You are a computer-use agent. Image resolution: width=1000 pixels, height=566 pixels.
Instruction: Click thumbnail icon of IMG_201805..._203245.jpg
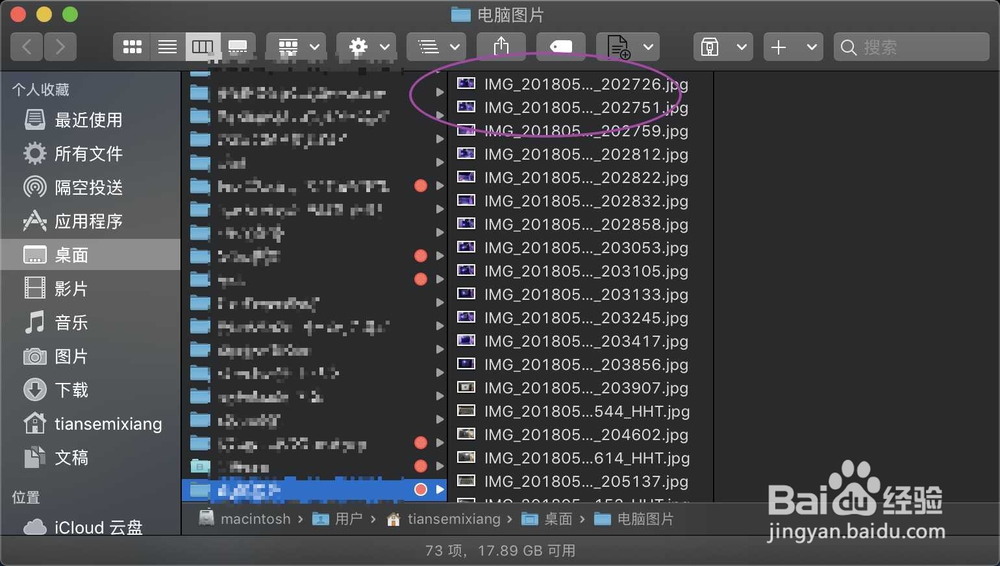click(466, 317)
